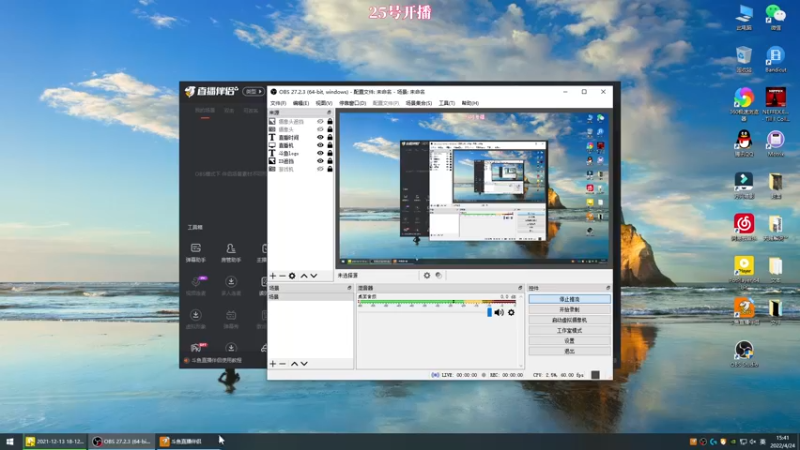Pop out the controls dock
Screen dimensions: 800x450
point(608,288)
